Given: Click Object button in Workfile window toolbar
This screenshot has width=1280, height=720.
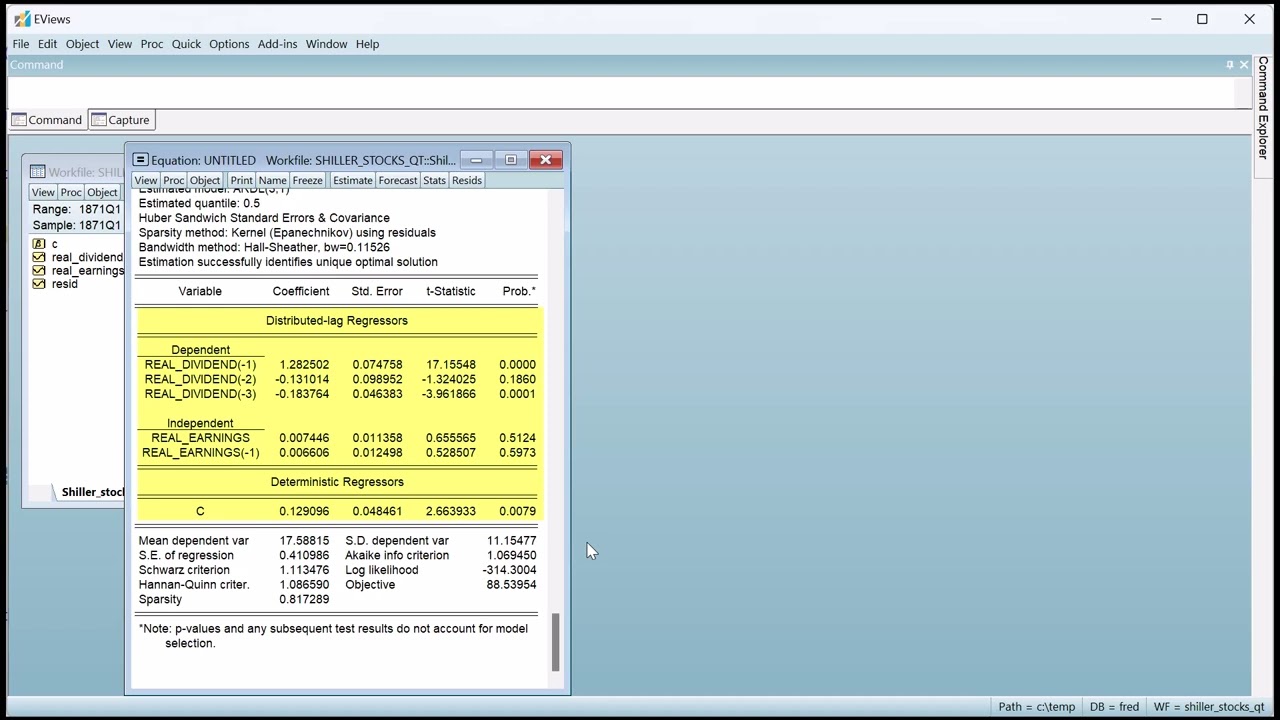Looking at the screenshot, I should (x=102, y=192).
